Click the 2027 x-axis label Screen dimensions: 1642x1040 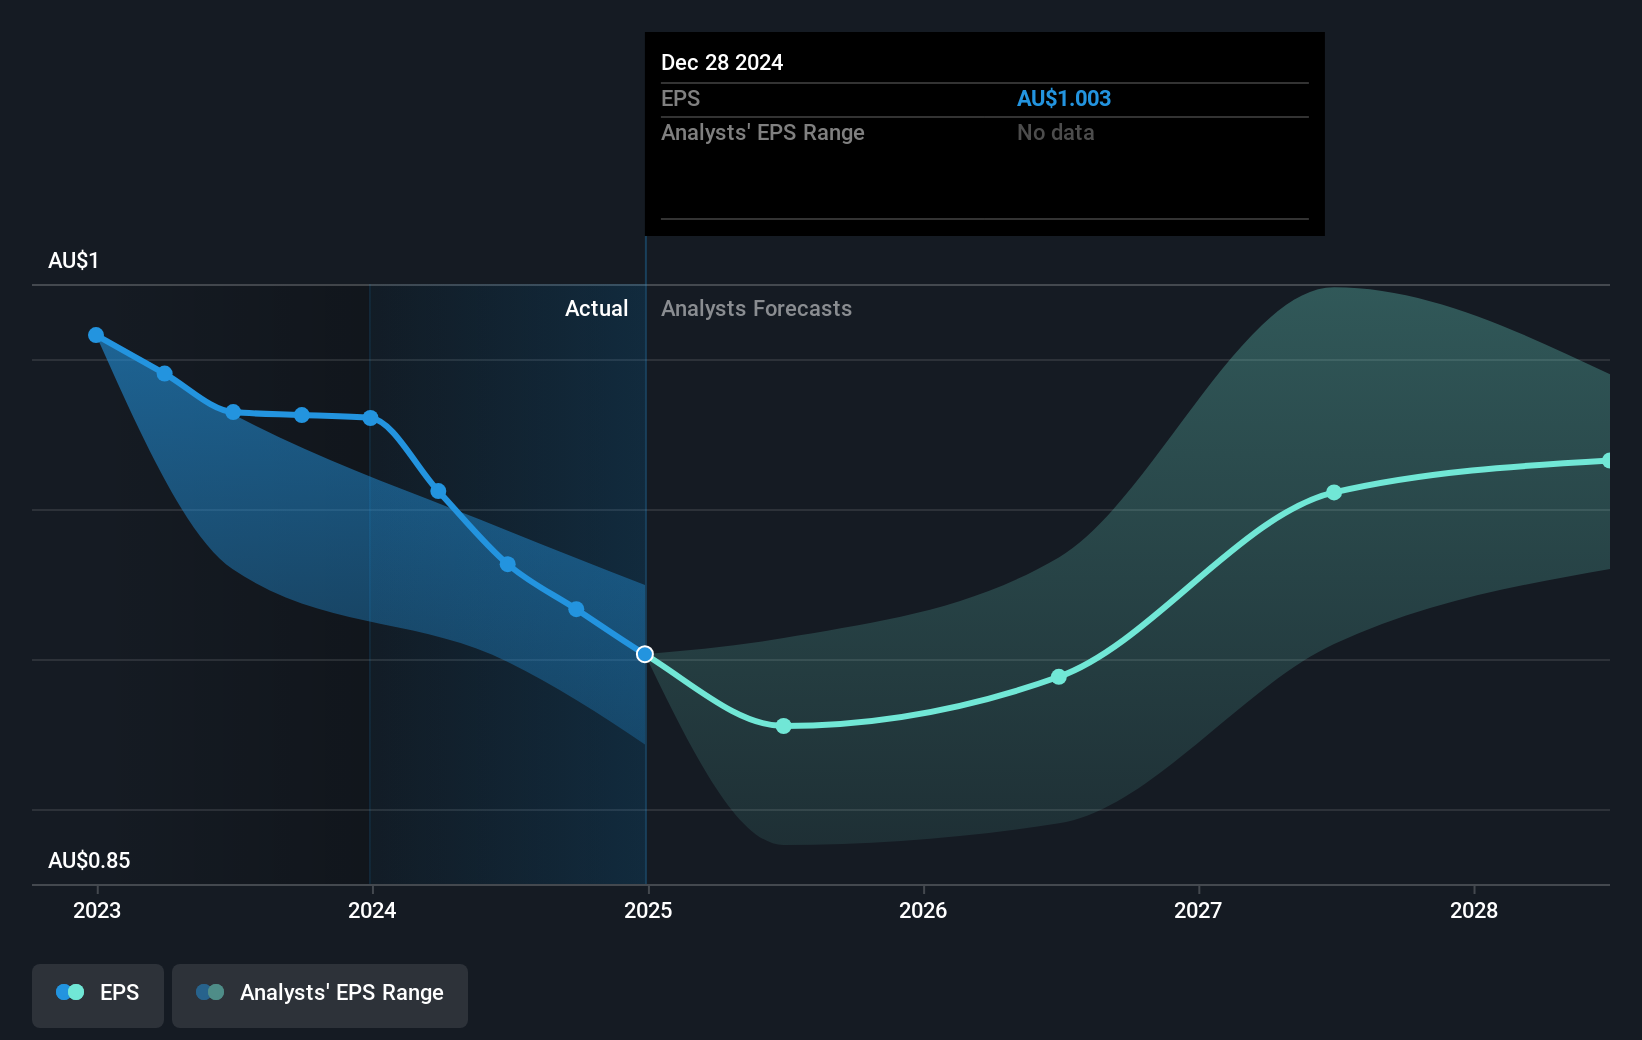coord(1198,910)
